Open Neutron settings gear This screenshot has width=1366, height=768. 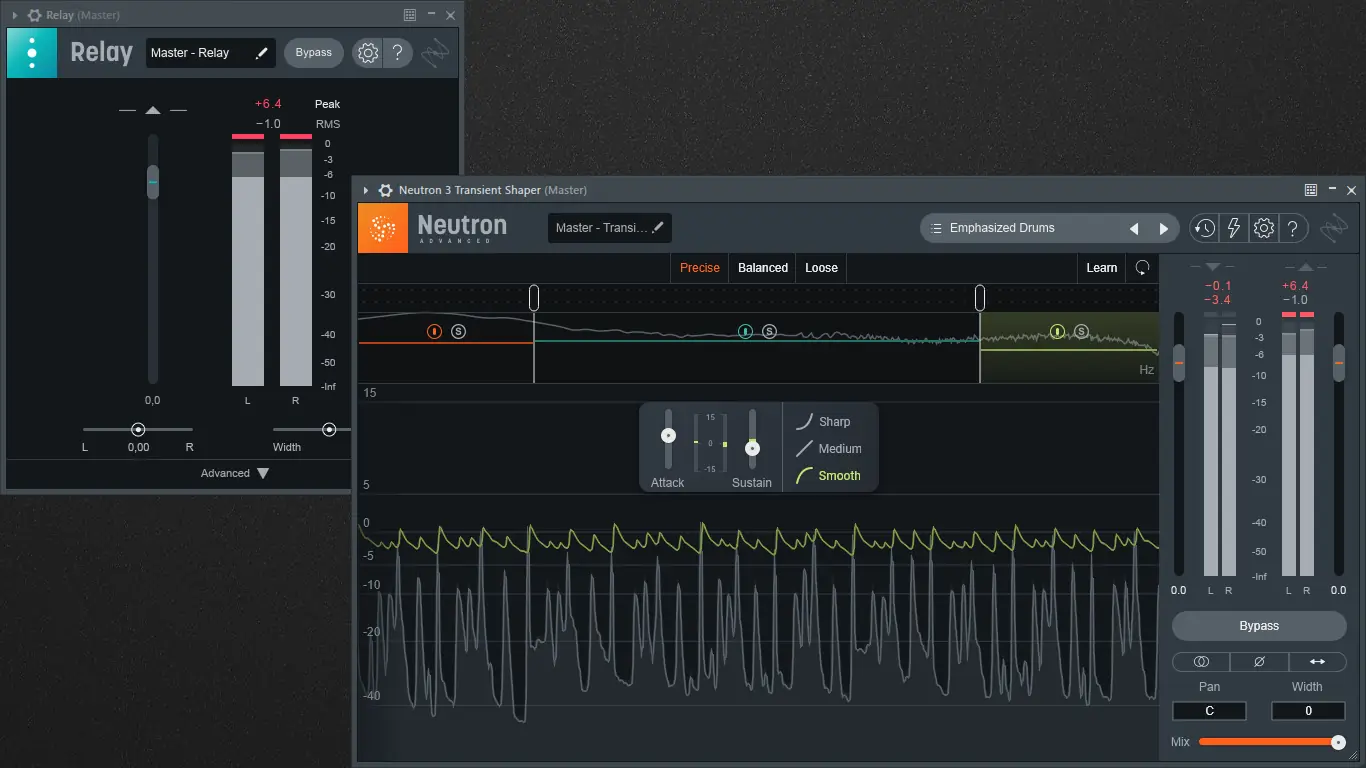click(1264, 228)
